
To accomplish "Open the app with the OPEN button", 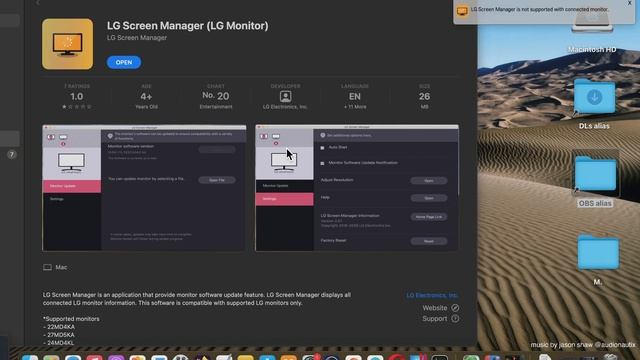I will point(124,62).
